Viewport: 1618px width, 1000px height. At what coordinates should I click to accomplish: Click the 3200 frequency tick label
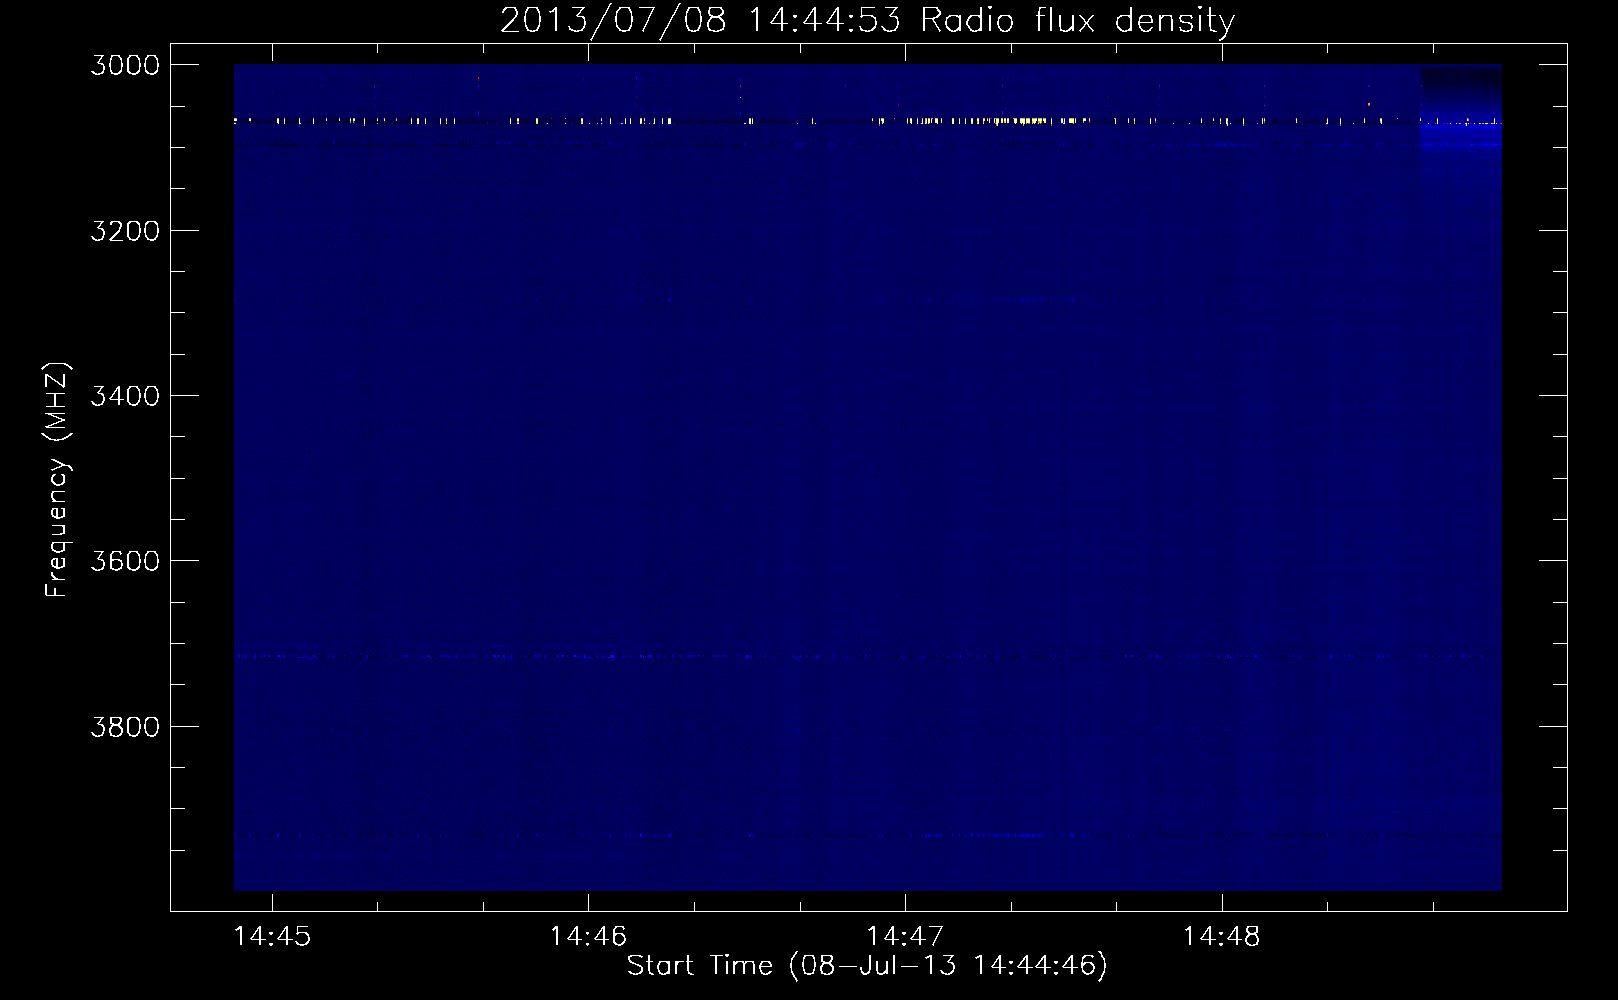click(x=126, y=231)
